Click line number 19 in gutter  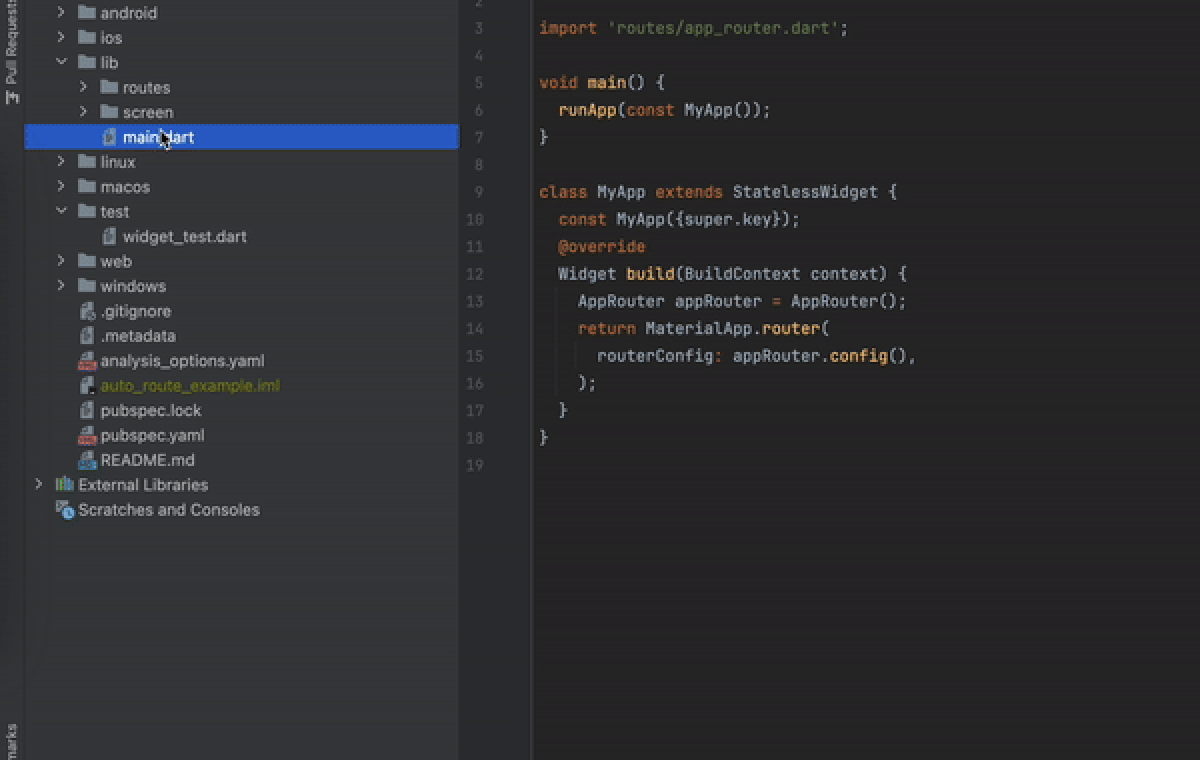click(475, 465)
